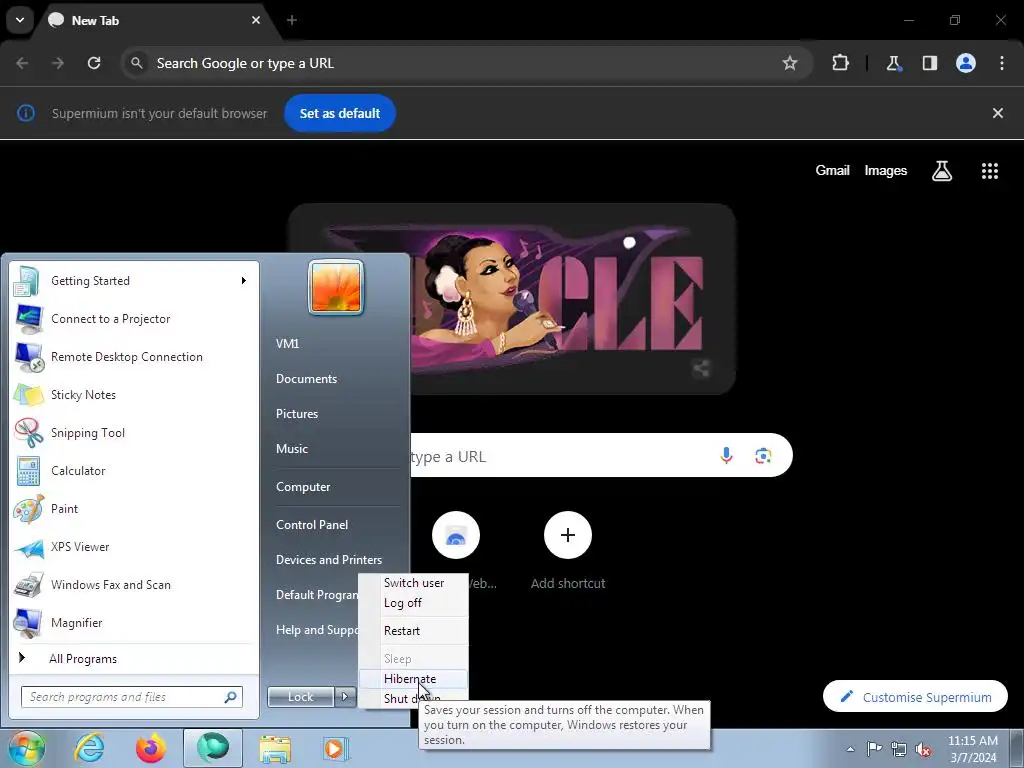
Task: Select Restart from power menu
Action: [414, 631]
